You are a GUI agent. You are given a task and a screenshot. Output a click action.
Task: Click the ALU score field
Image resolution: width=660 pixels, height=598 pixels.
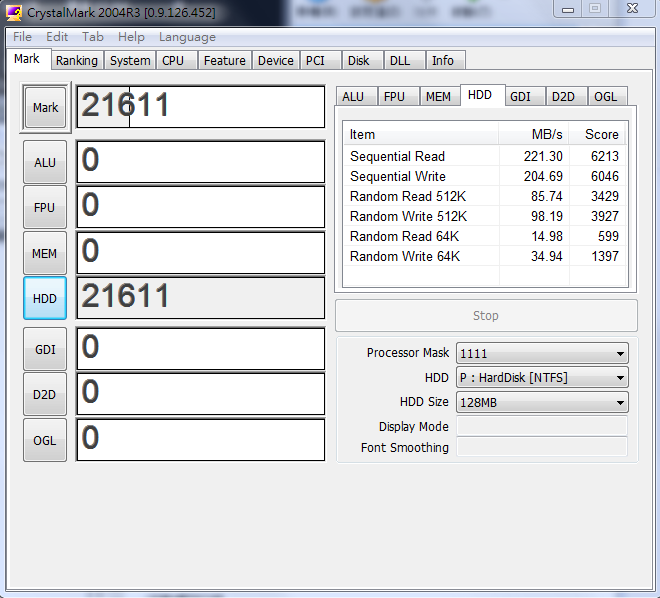coord(201,162)
